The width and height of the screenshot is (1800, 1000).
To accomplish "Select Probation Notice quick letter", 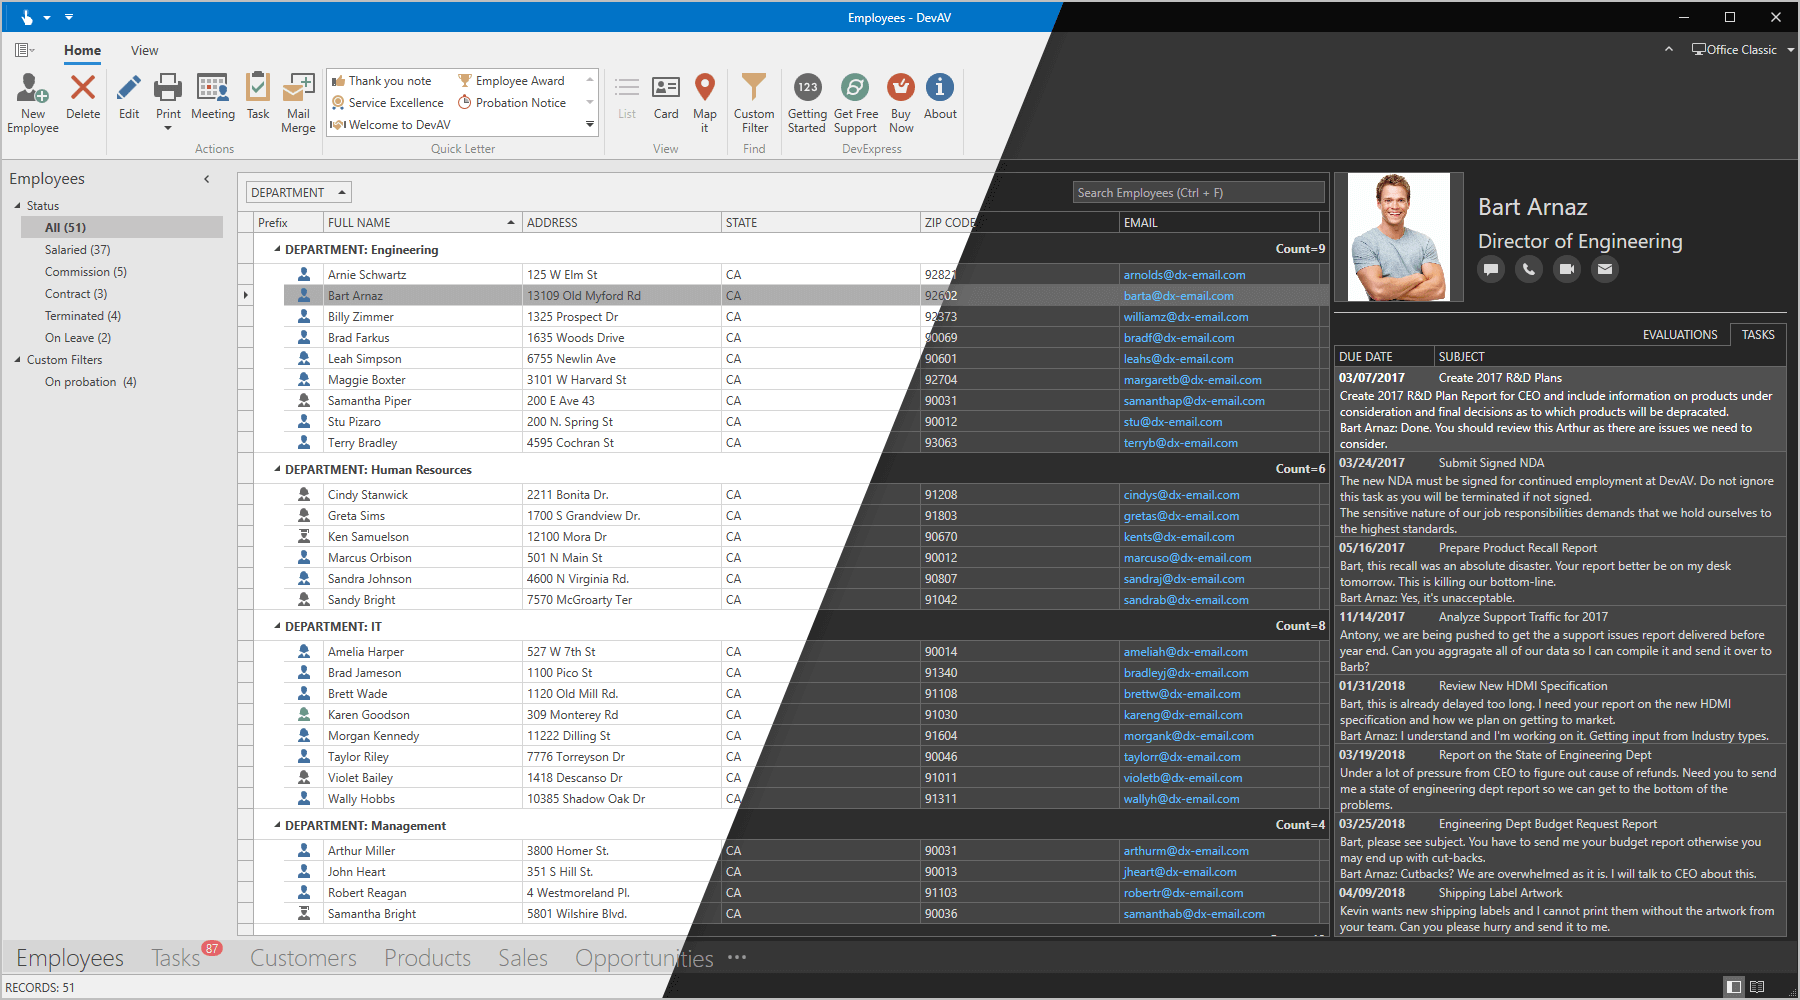I will tap(512, 103).
